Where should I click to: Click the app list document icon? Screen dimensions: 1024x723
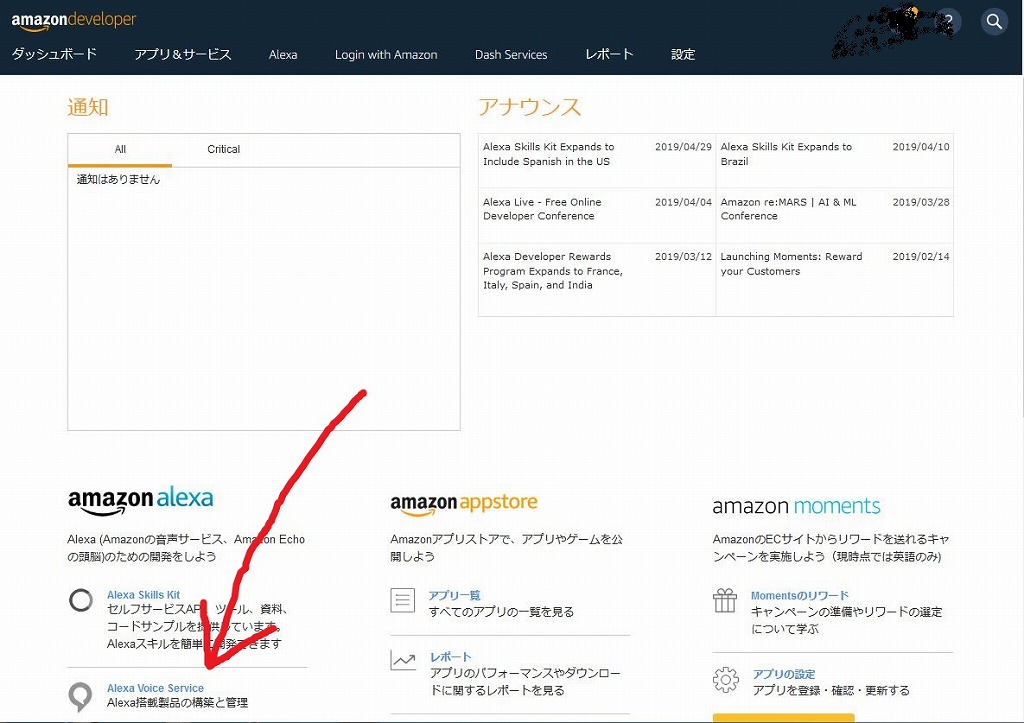point(402,600)
